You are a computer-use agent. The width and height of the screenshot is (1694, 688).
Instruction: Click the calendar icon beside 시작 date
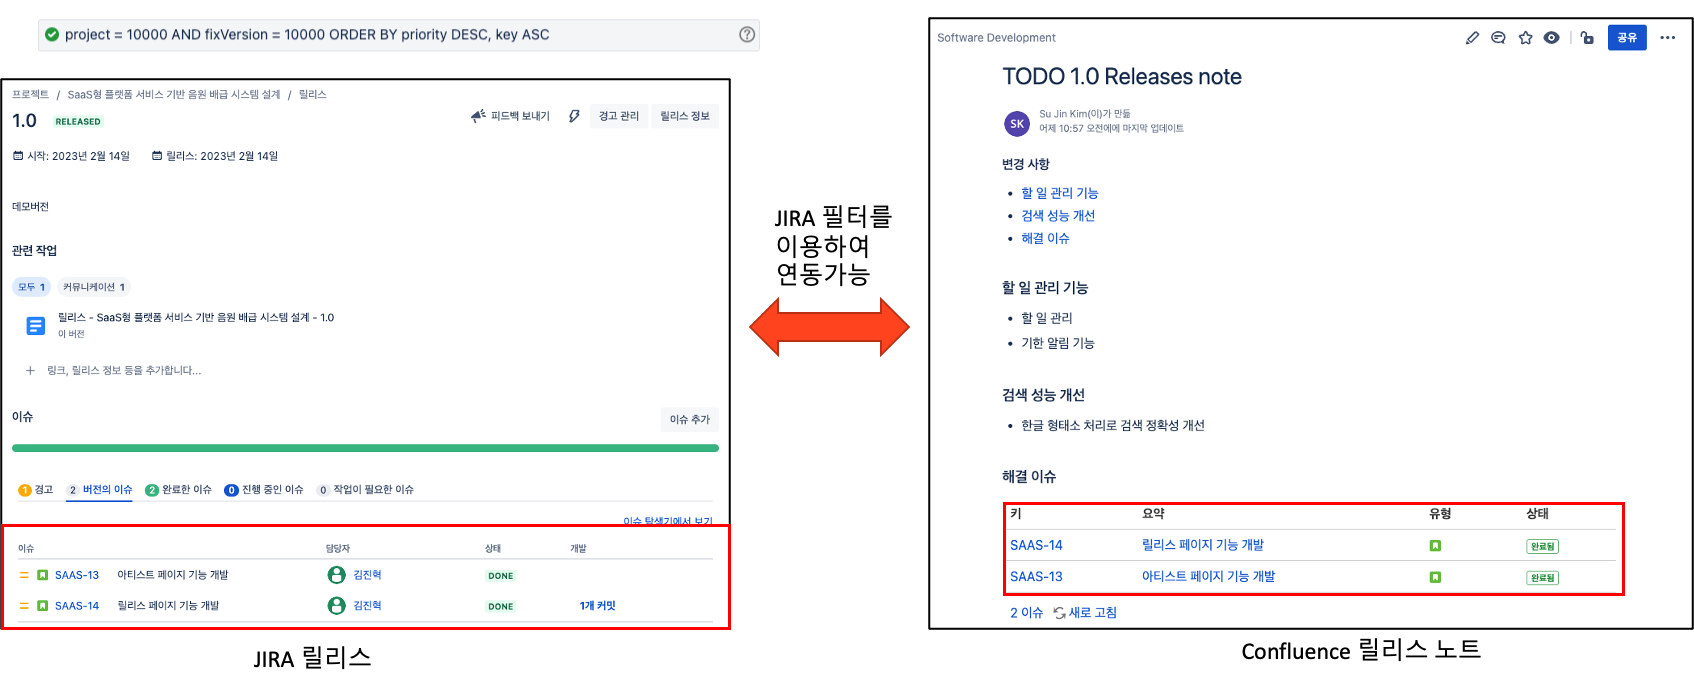coord(18,156)
